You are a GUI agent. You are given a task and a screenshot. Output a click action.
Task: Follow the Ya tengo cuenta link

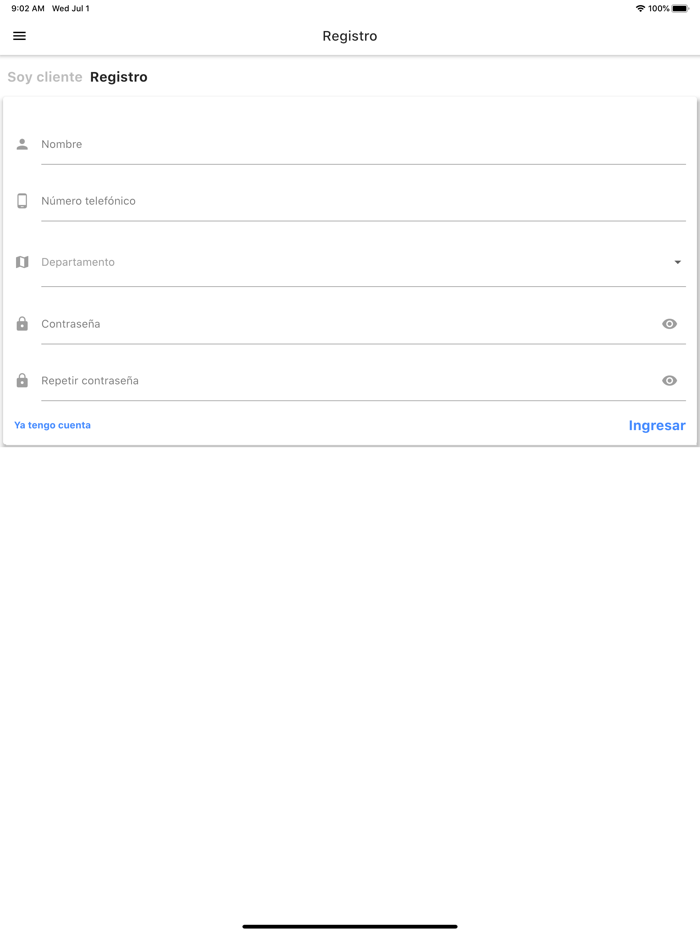[52, 425]
